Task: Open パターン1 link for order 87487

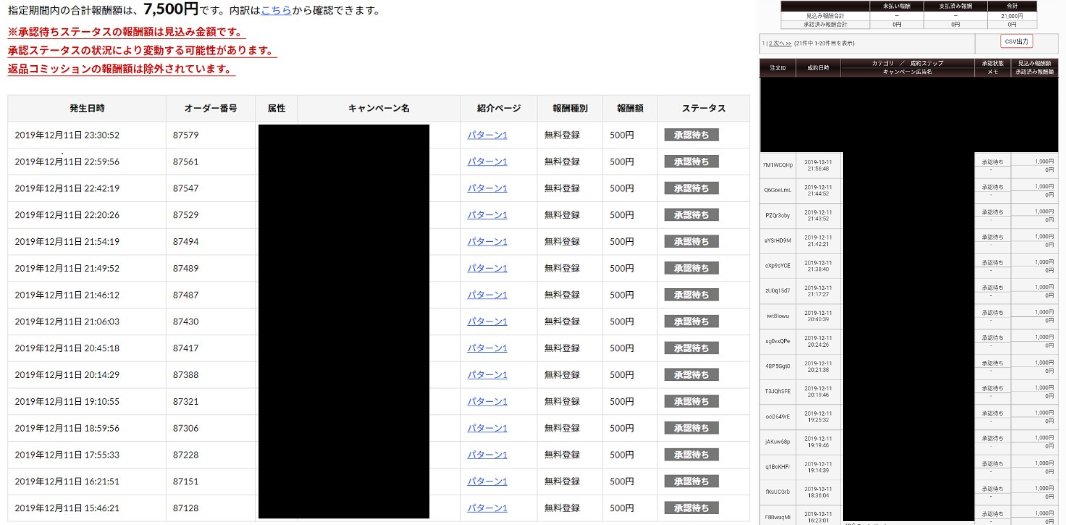Action: click(x=487, y=295)
